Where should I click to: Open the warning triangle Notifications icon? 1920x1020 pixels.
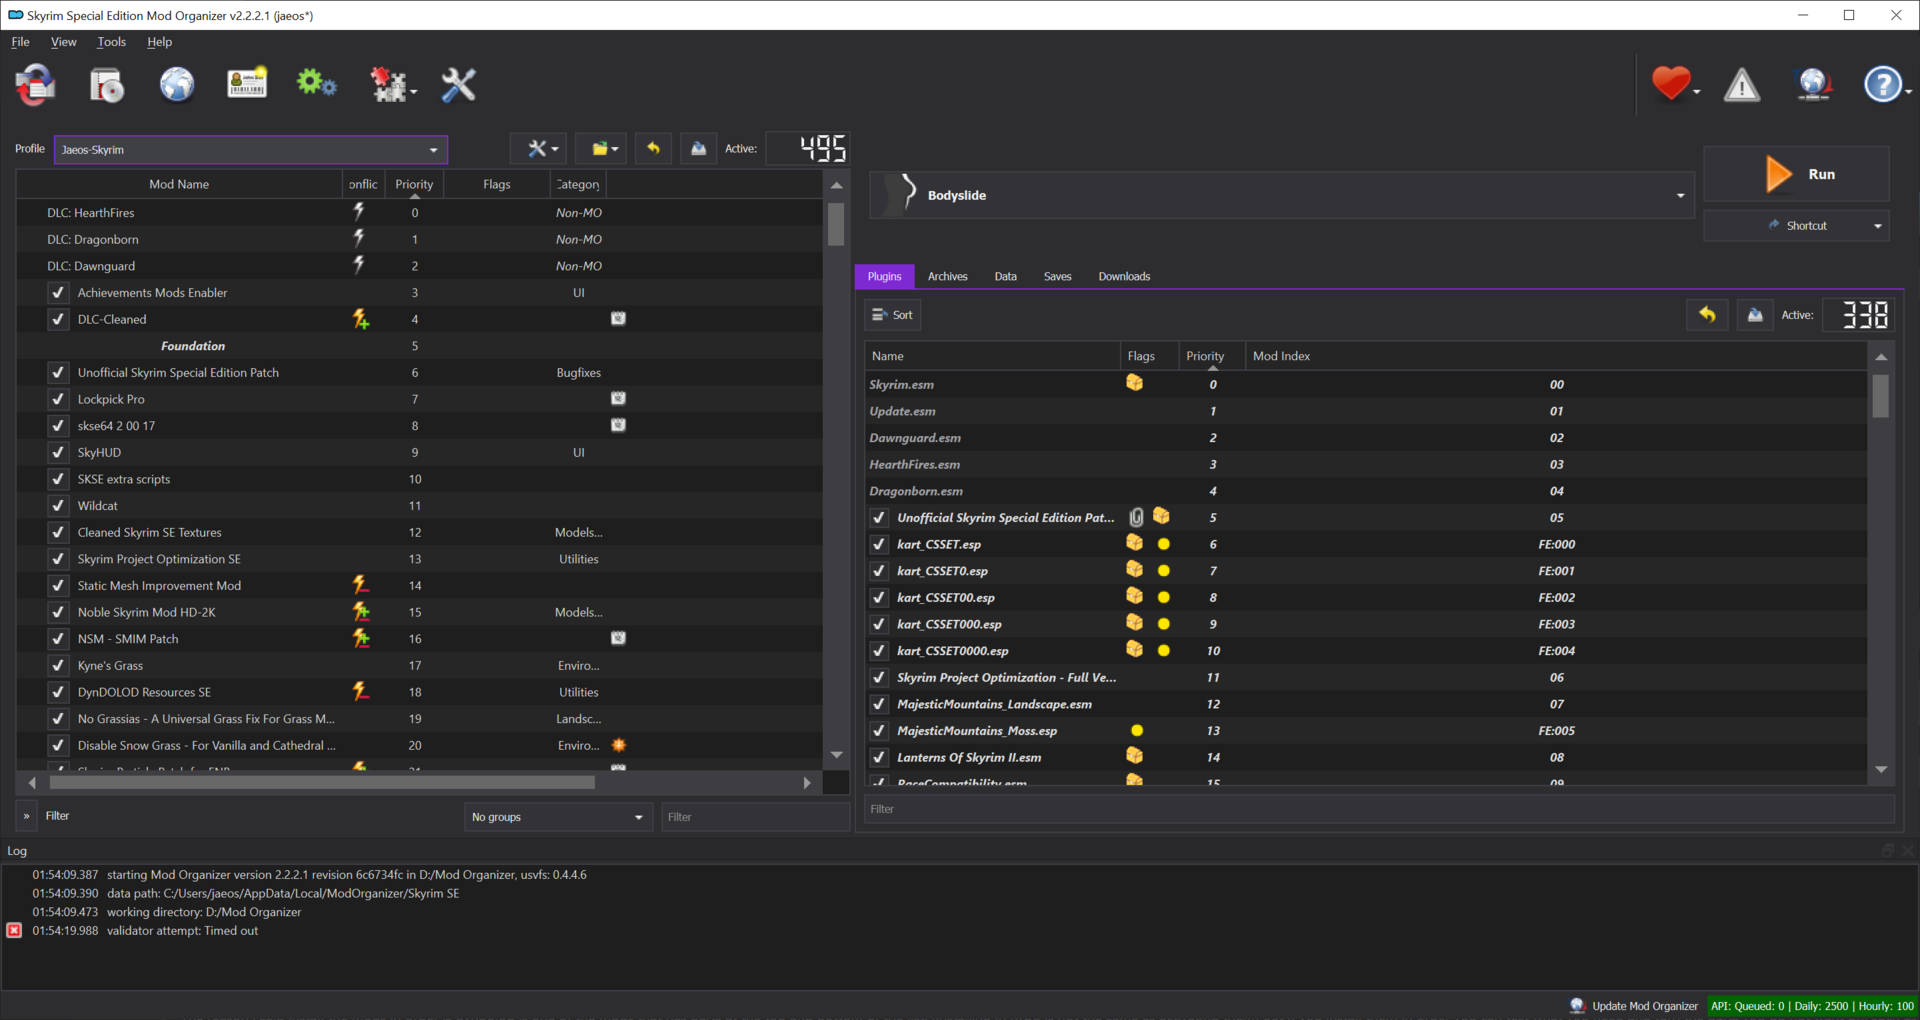click(x=1742, y=85)
